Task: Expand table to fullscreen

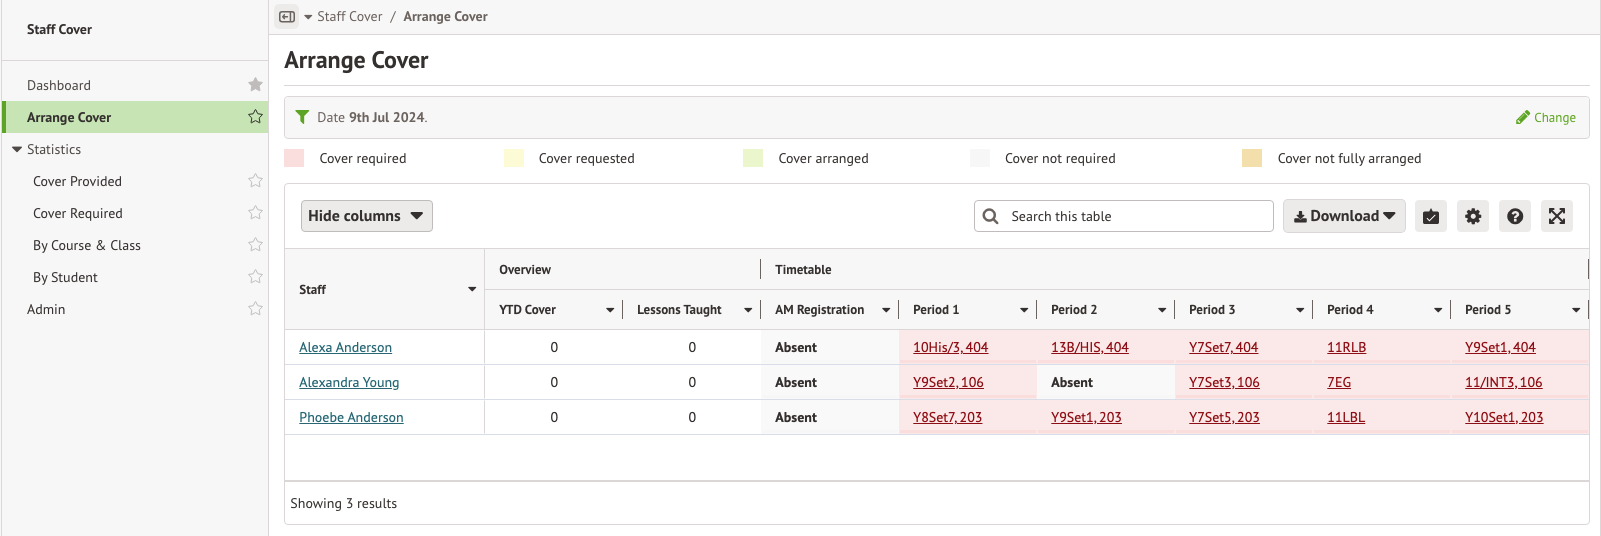Action: click(x=1557, y=216)
